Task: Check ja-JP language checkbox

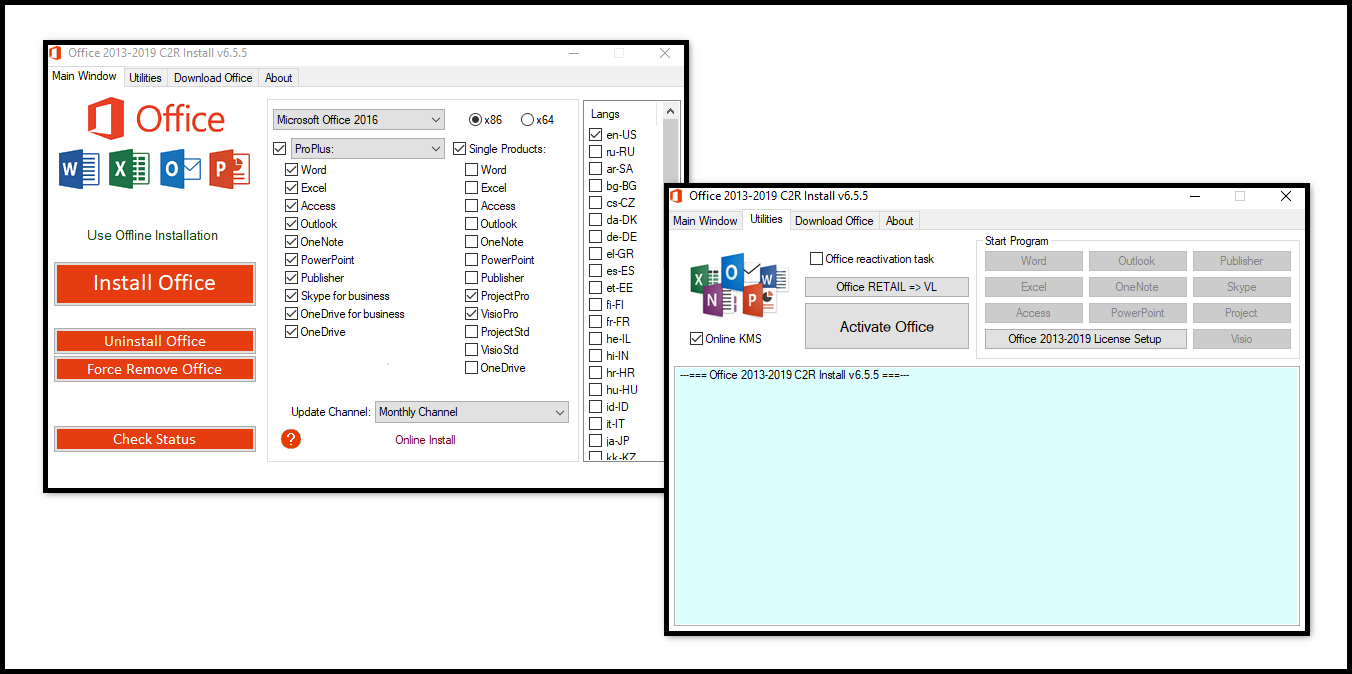Action: 596,441
